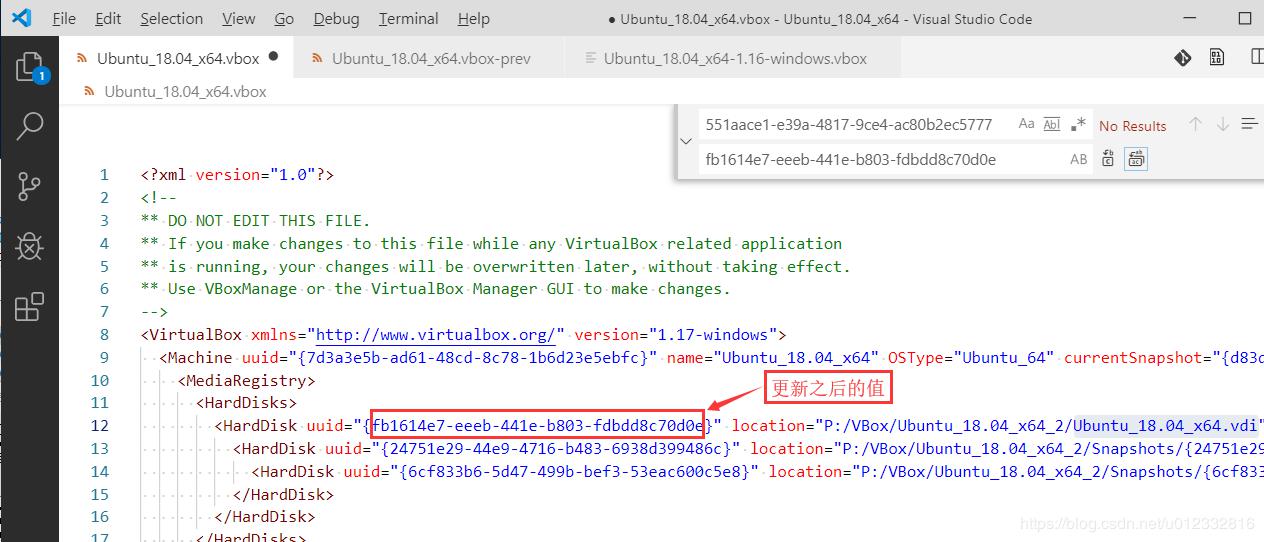The image size is (1264, 542).
Task: Toggle Use Regular Expression option
Action: tap(1077, 125)
